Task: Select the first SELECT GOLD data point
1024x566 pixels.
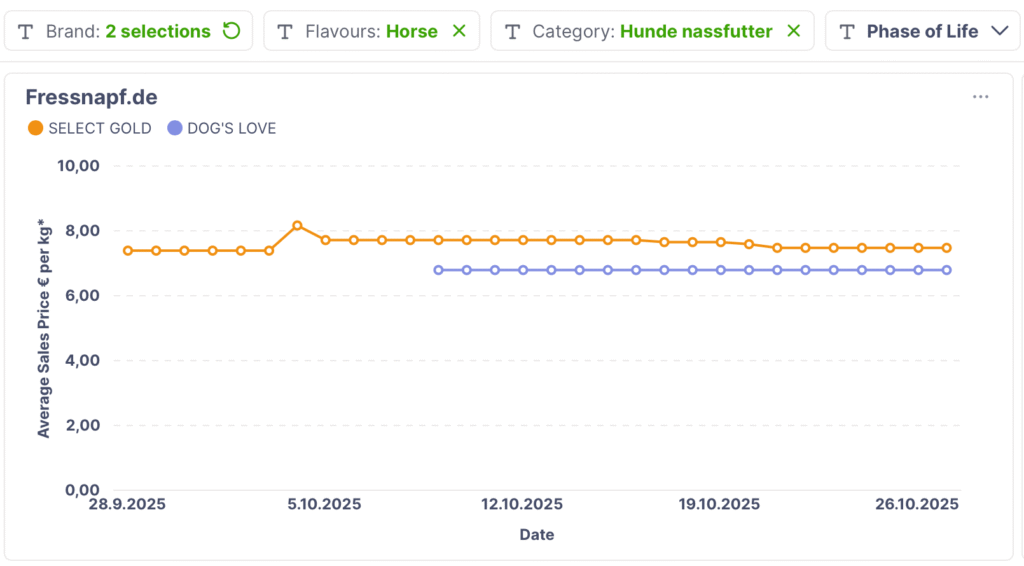Action: [x=128, y=251]
